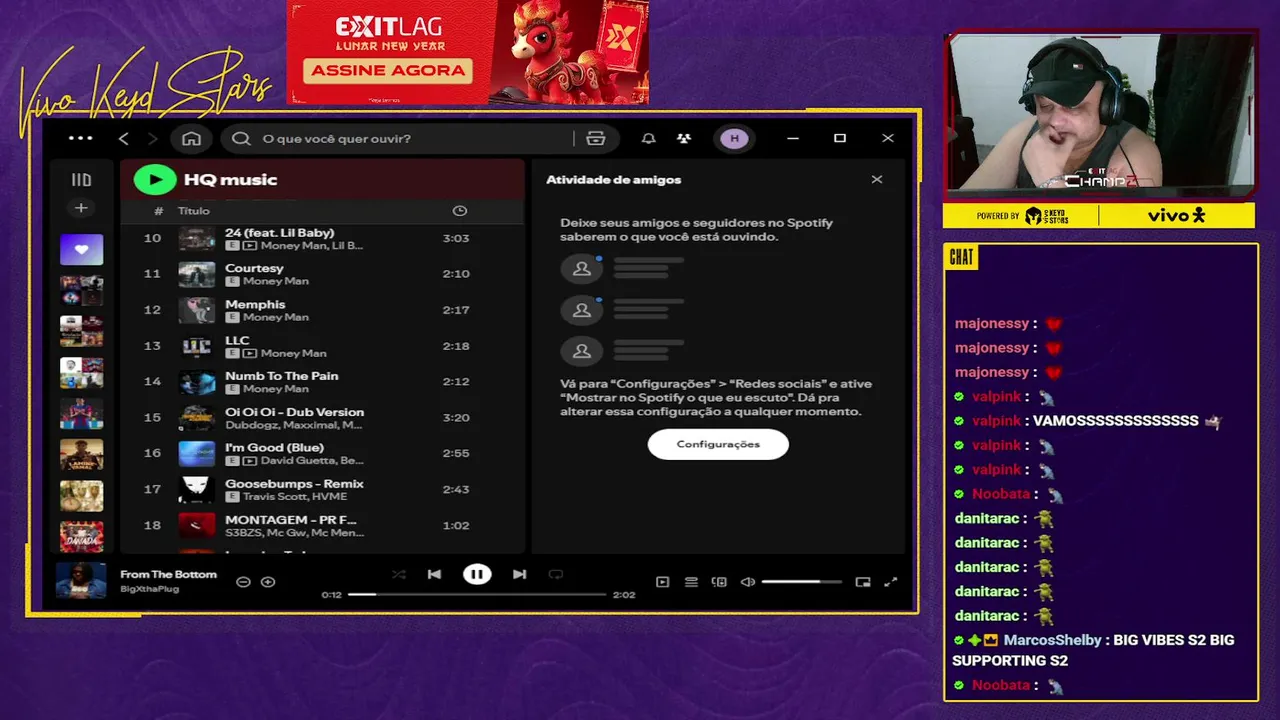This screenshot has width=1280, height=720.
Task: Open the artist 'BigXthaPlug'
Action: pyautogui.click(x=149, y=589)
